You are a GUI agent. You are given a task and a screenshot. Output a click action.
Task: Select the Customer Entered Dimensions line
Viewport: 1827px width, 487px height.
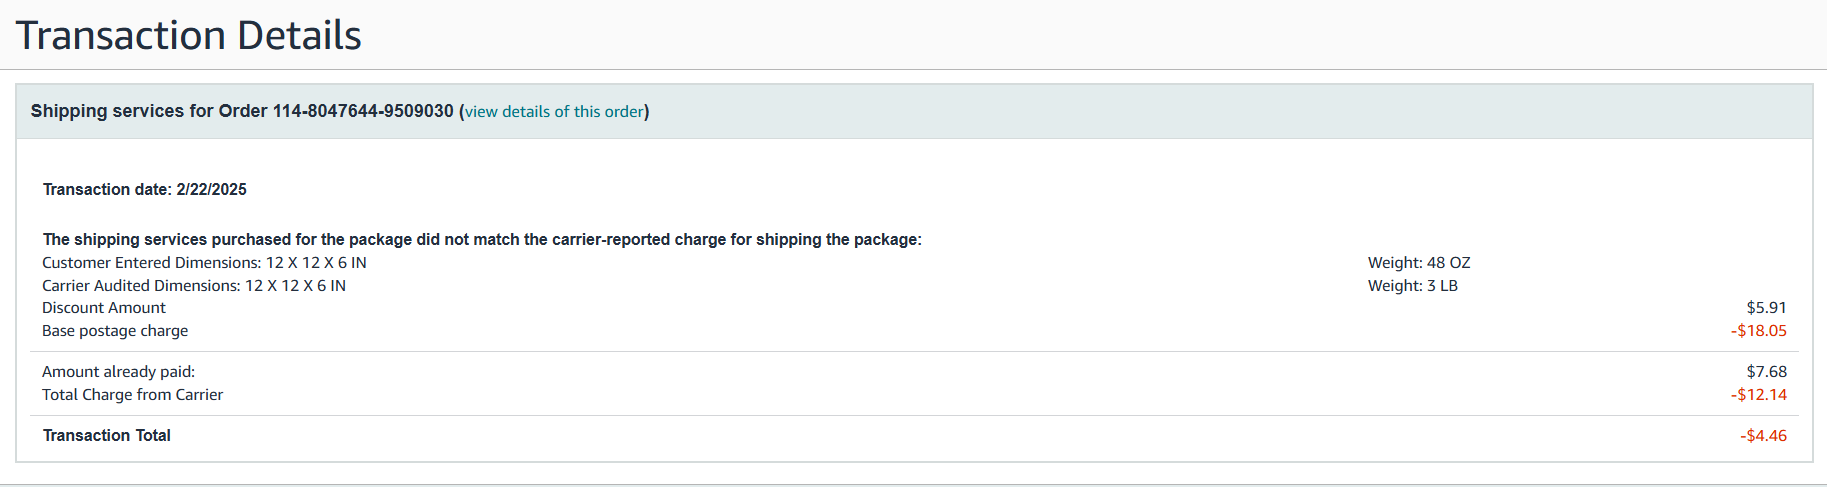pos(204,263)
